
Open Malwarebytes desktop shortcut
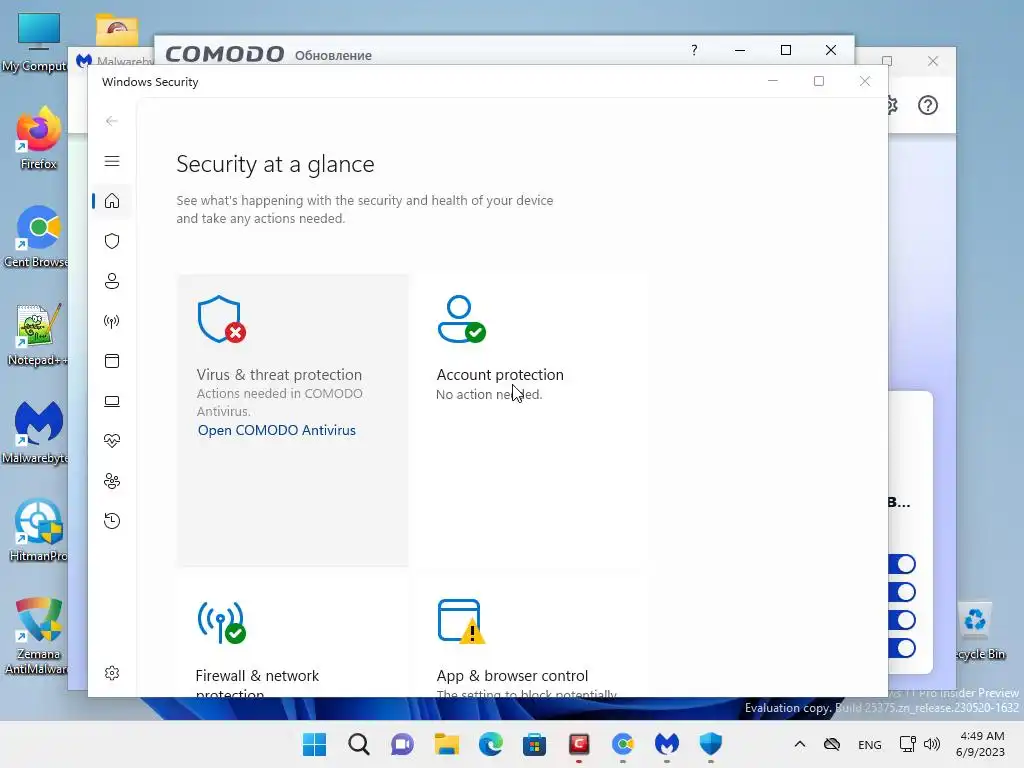tap(37, 432)
